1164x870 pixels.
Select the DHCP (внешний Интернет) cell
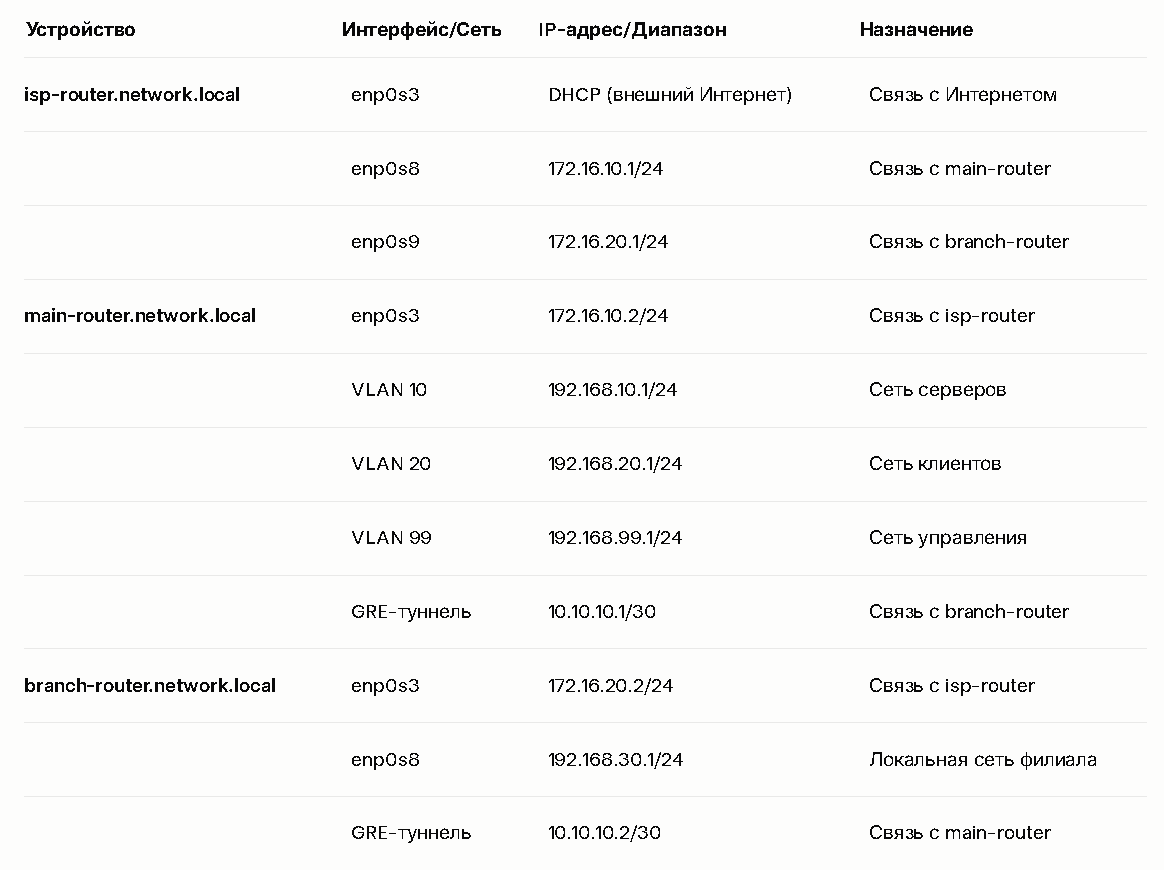coord(670,95)
